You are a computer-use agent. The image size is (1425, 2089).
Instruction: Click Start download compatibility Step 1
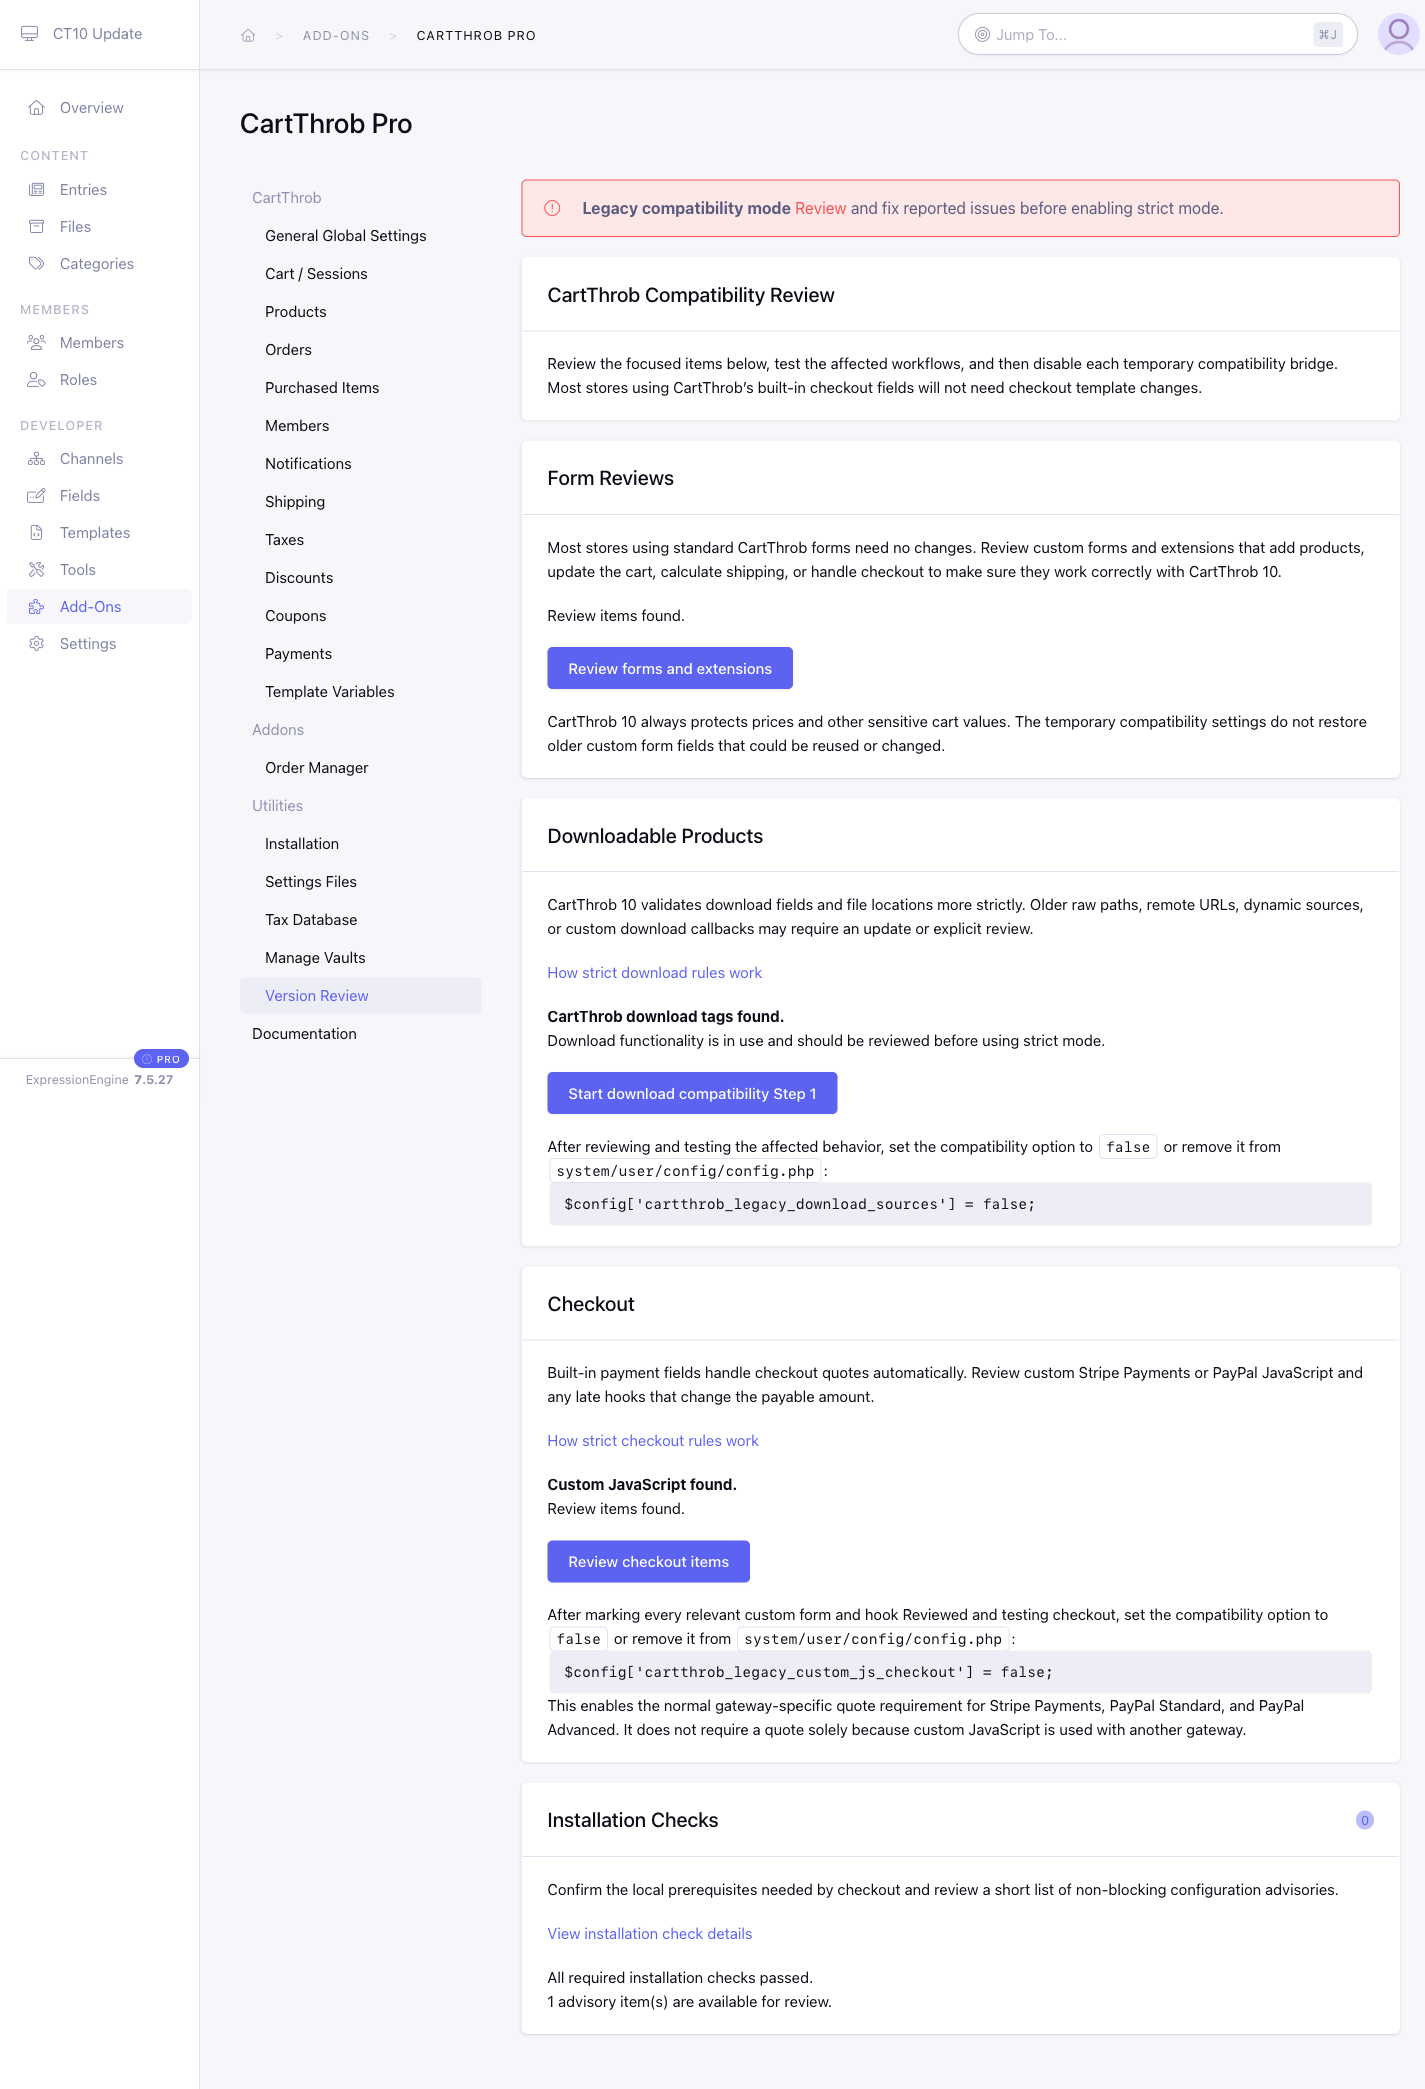tap(692, 1093)
